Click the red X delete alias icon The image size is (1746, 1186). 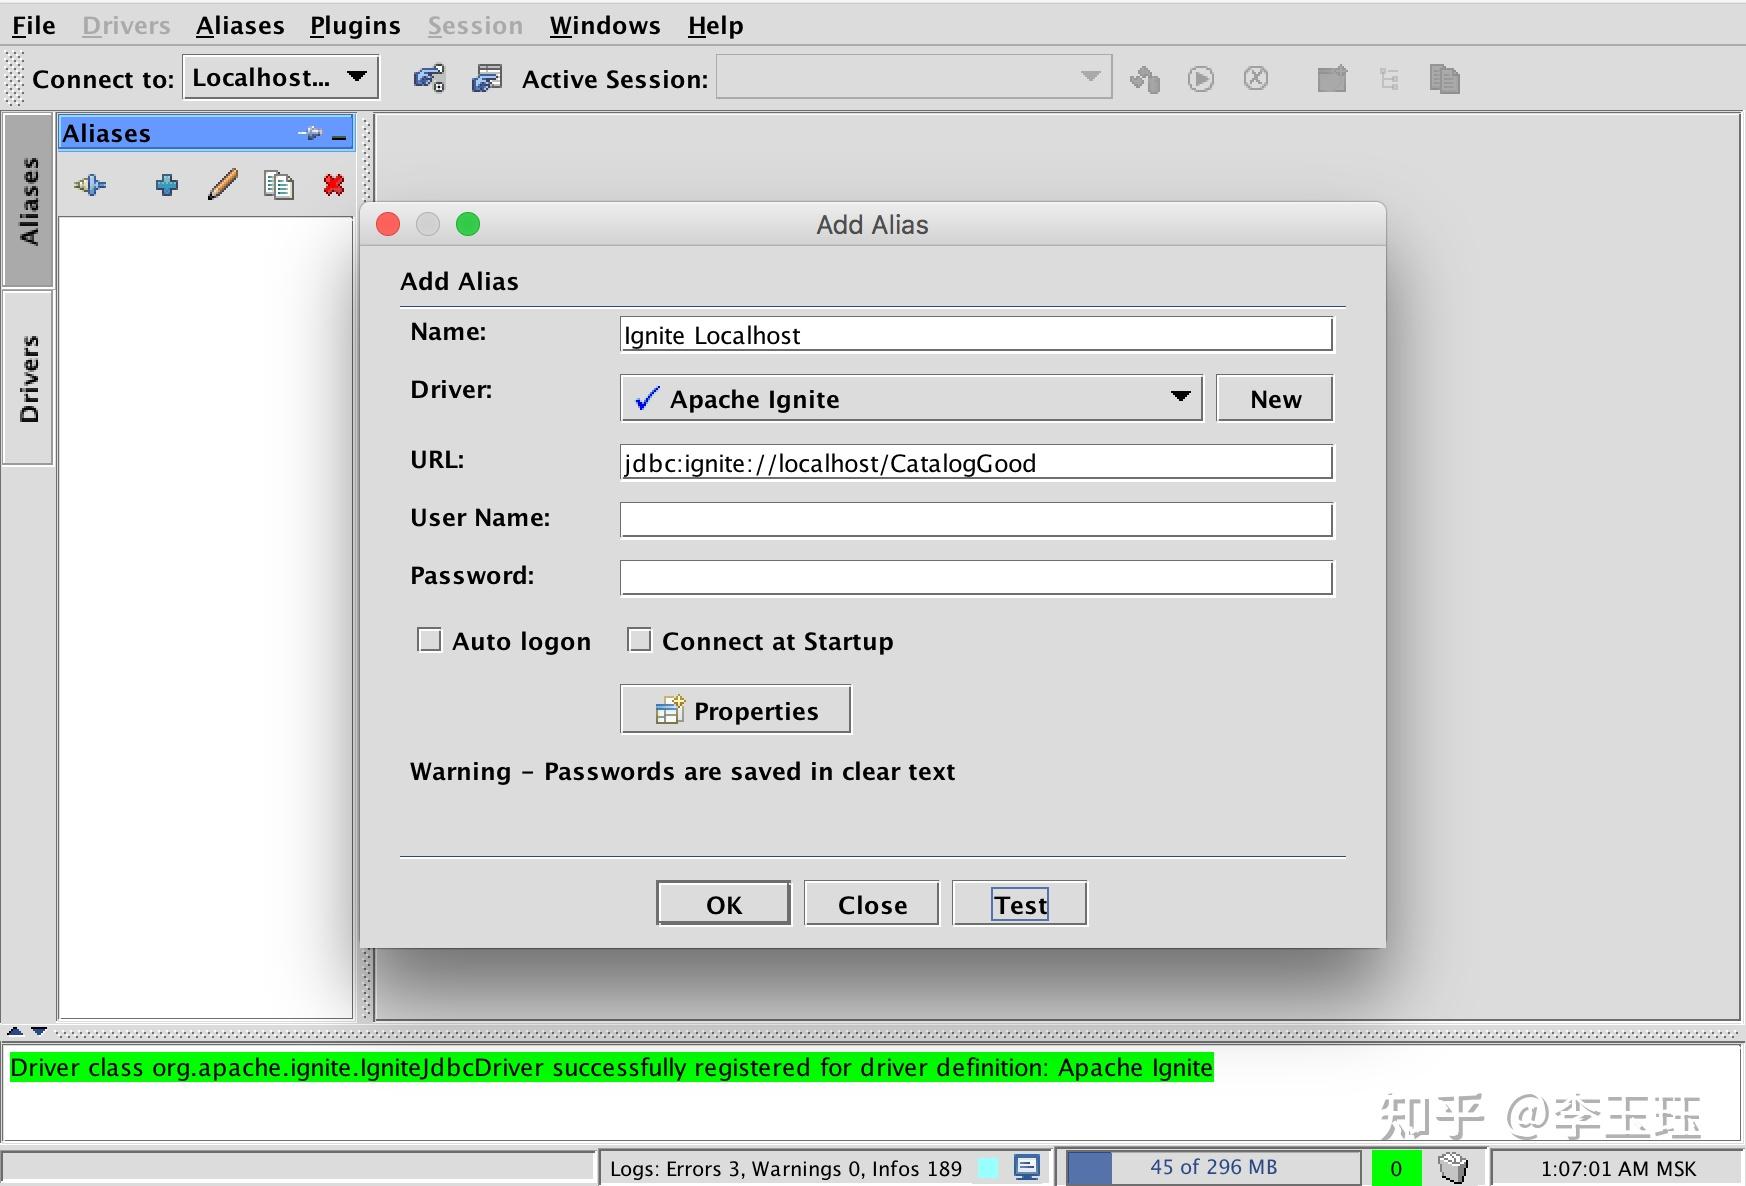(x=334, y=185)
